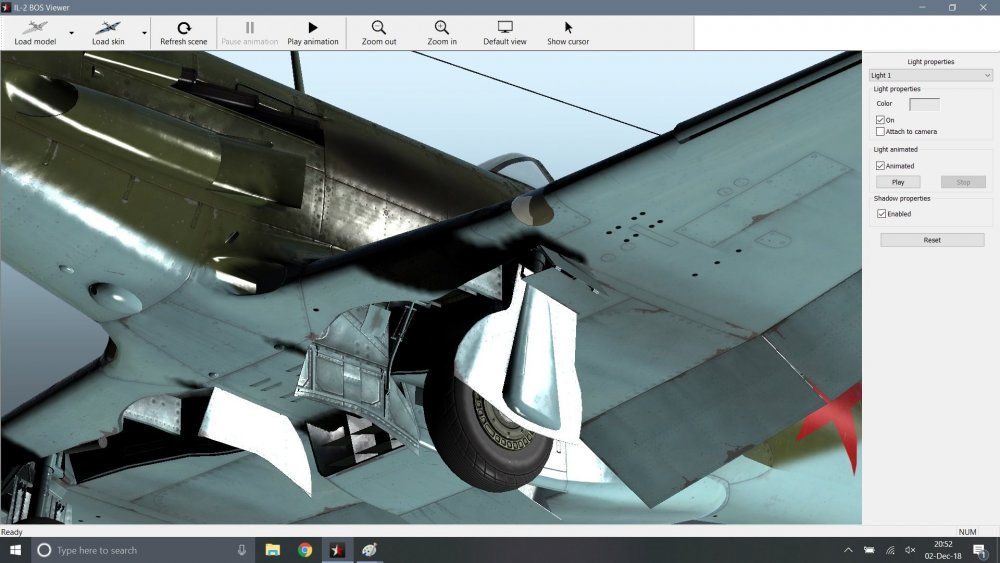Expand the Load model dropdown arrow
The width and height of the screenshot is (1000, 563).
[71, 33]
